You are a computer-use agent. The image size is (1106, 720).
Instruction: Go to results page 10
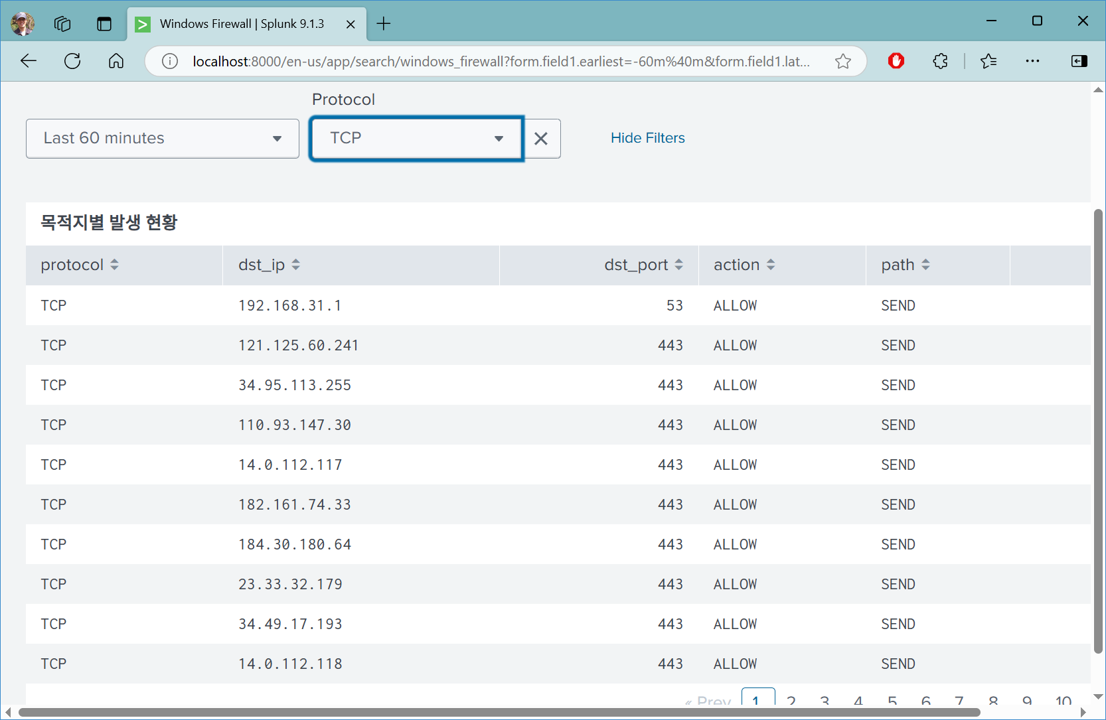[1064, 701]
